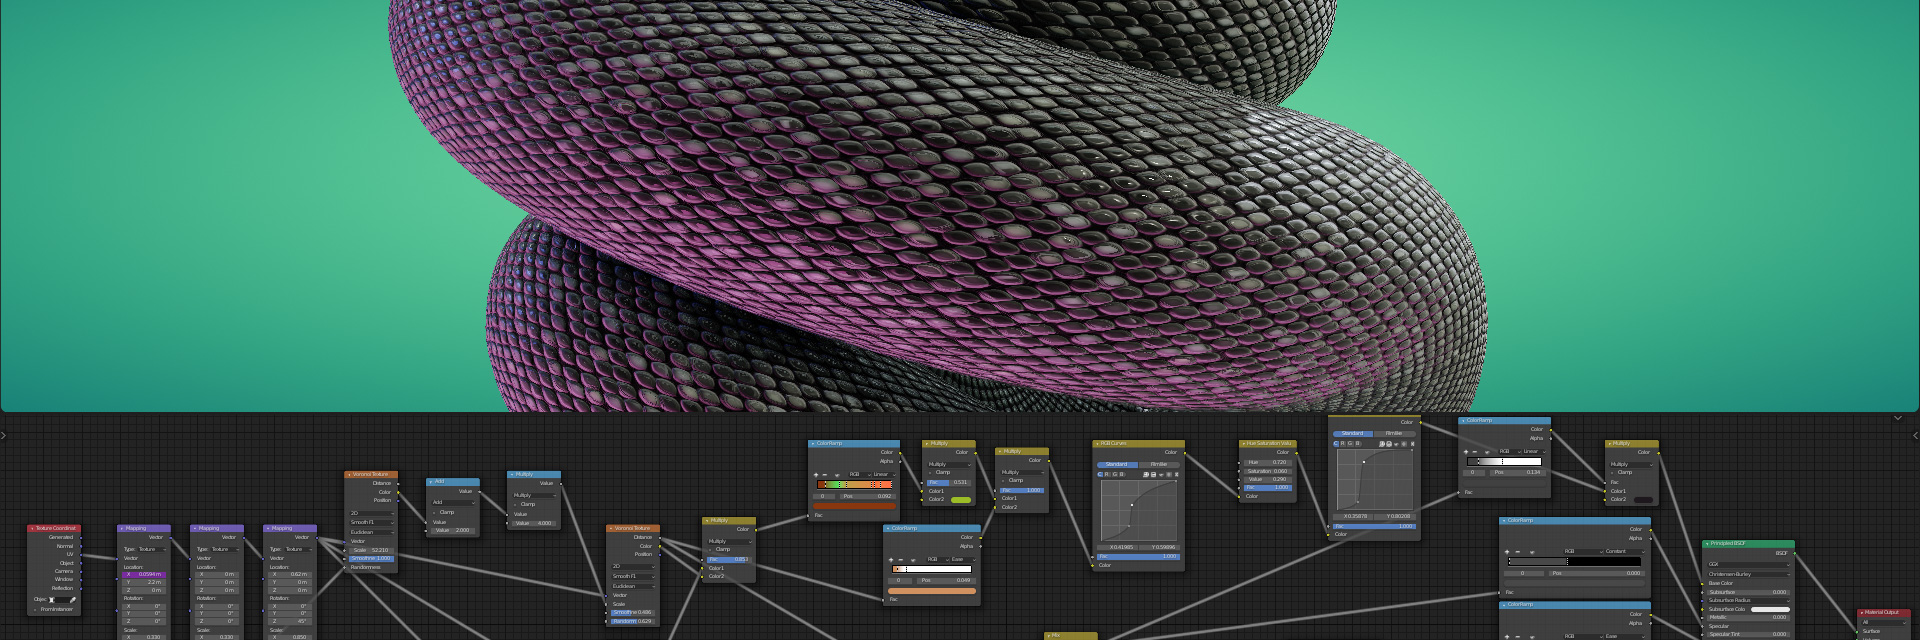Click the eyedropper in Texture Coordinate node
The height and width of the screenshot is (640, 1920).
[x=72, y=600]
